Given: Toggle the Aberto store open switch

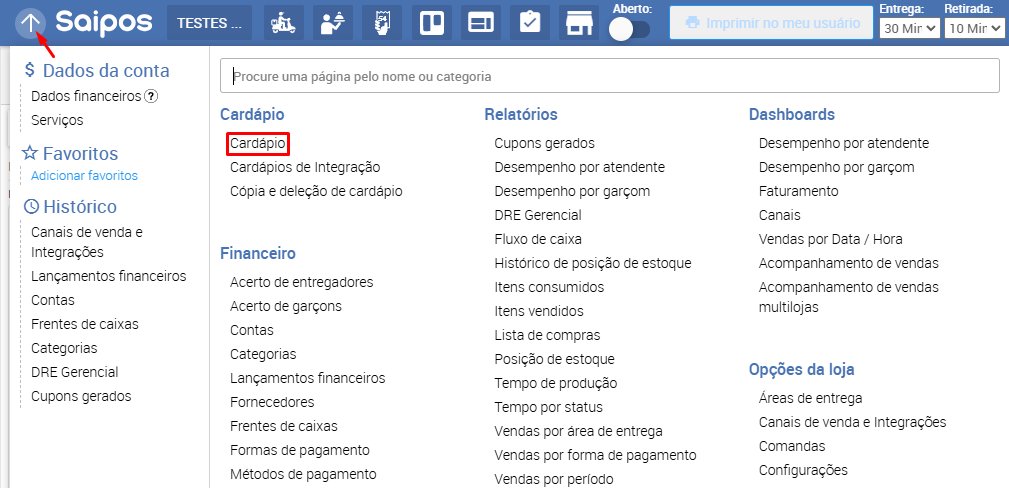Looking at the screenshot, I should point(629,29).
